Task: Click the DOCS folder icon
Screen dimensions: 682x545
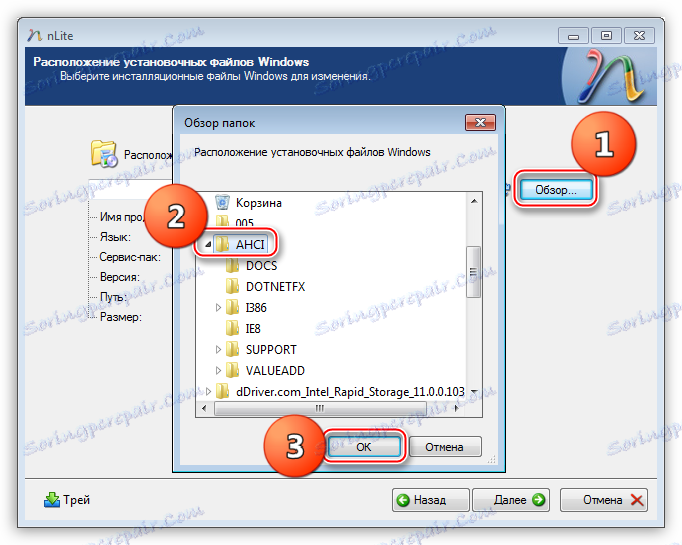Action: pos(233,265)
